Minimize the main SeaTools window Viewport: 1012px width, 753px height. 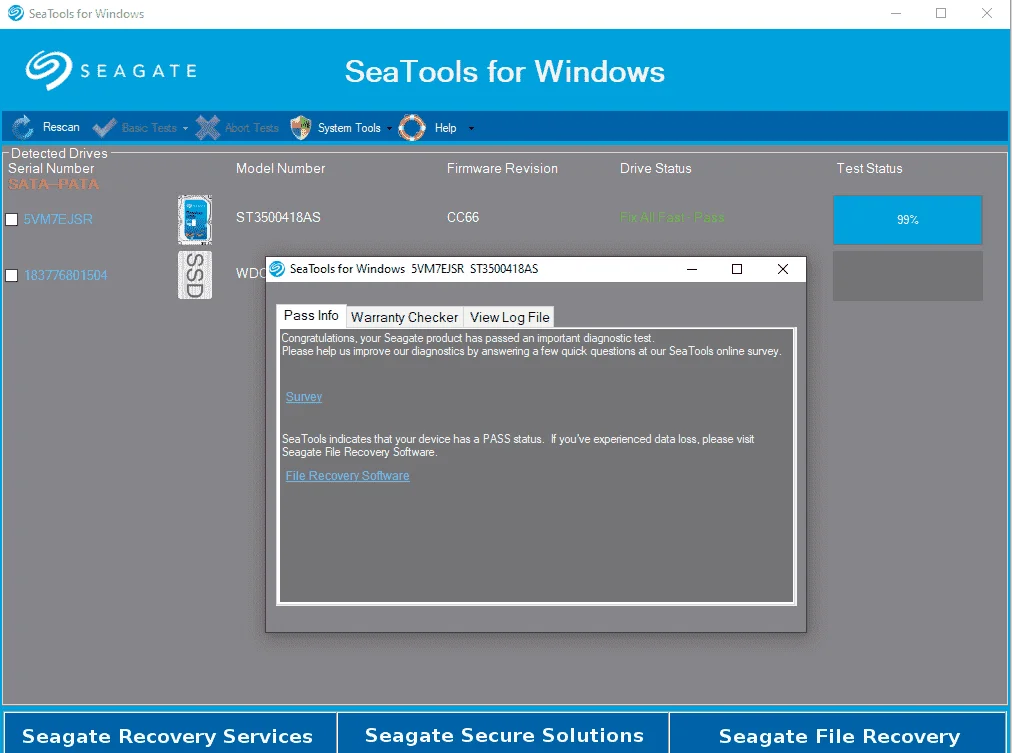[x=896, y=14]
